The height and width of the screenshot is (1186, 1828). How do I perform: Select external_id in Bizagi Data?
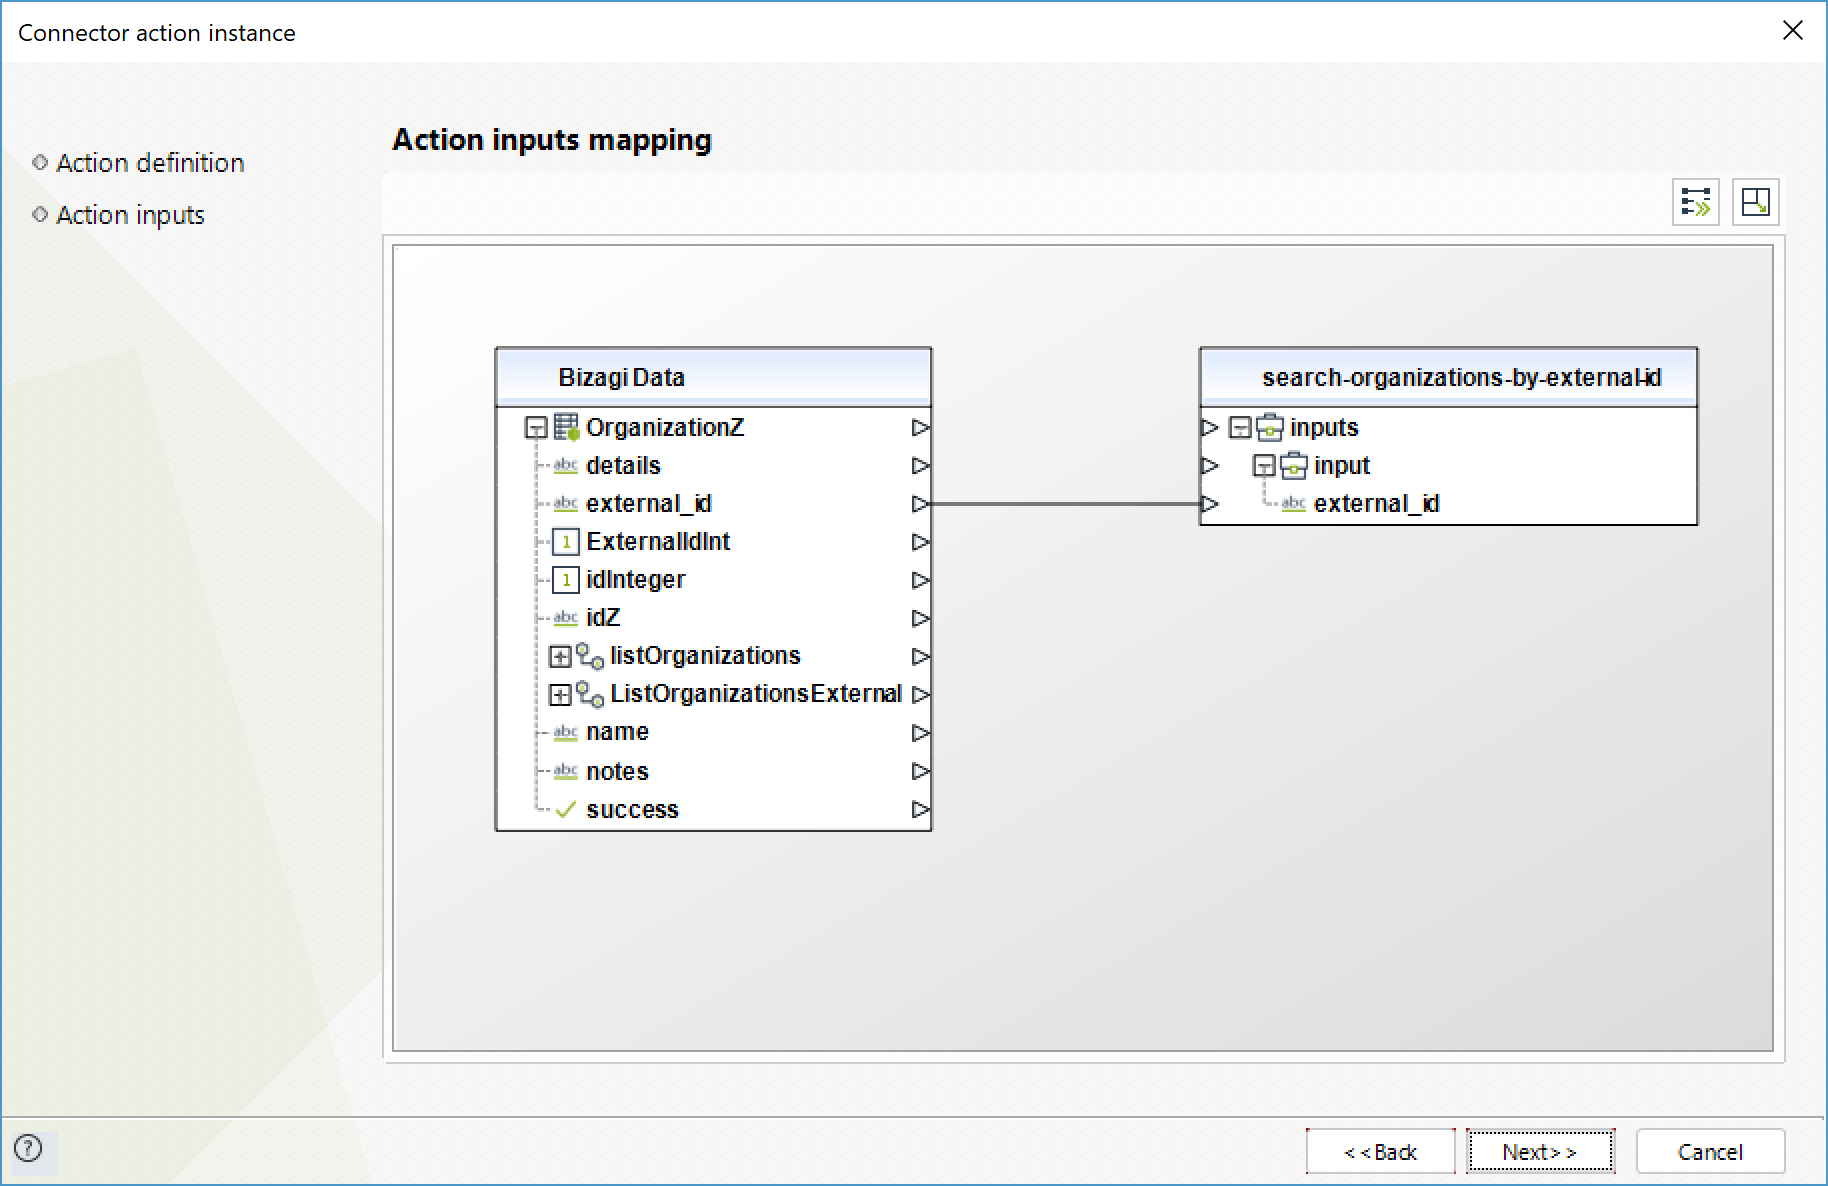point(649,504)
